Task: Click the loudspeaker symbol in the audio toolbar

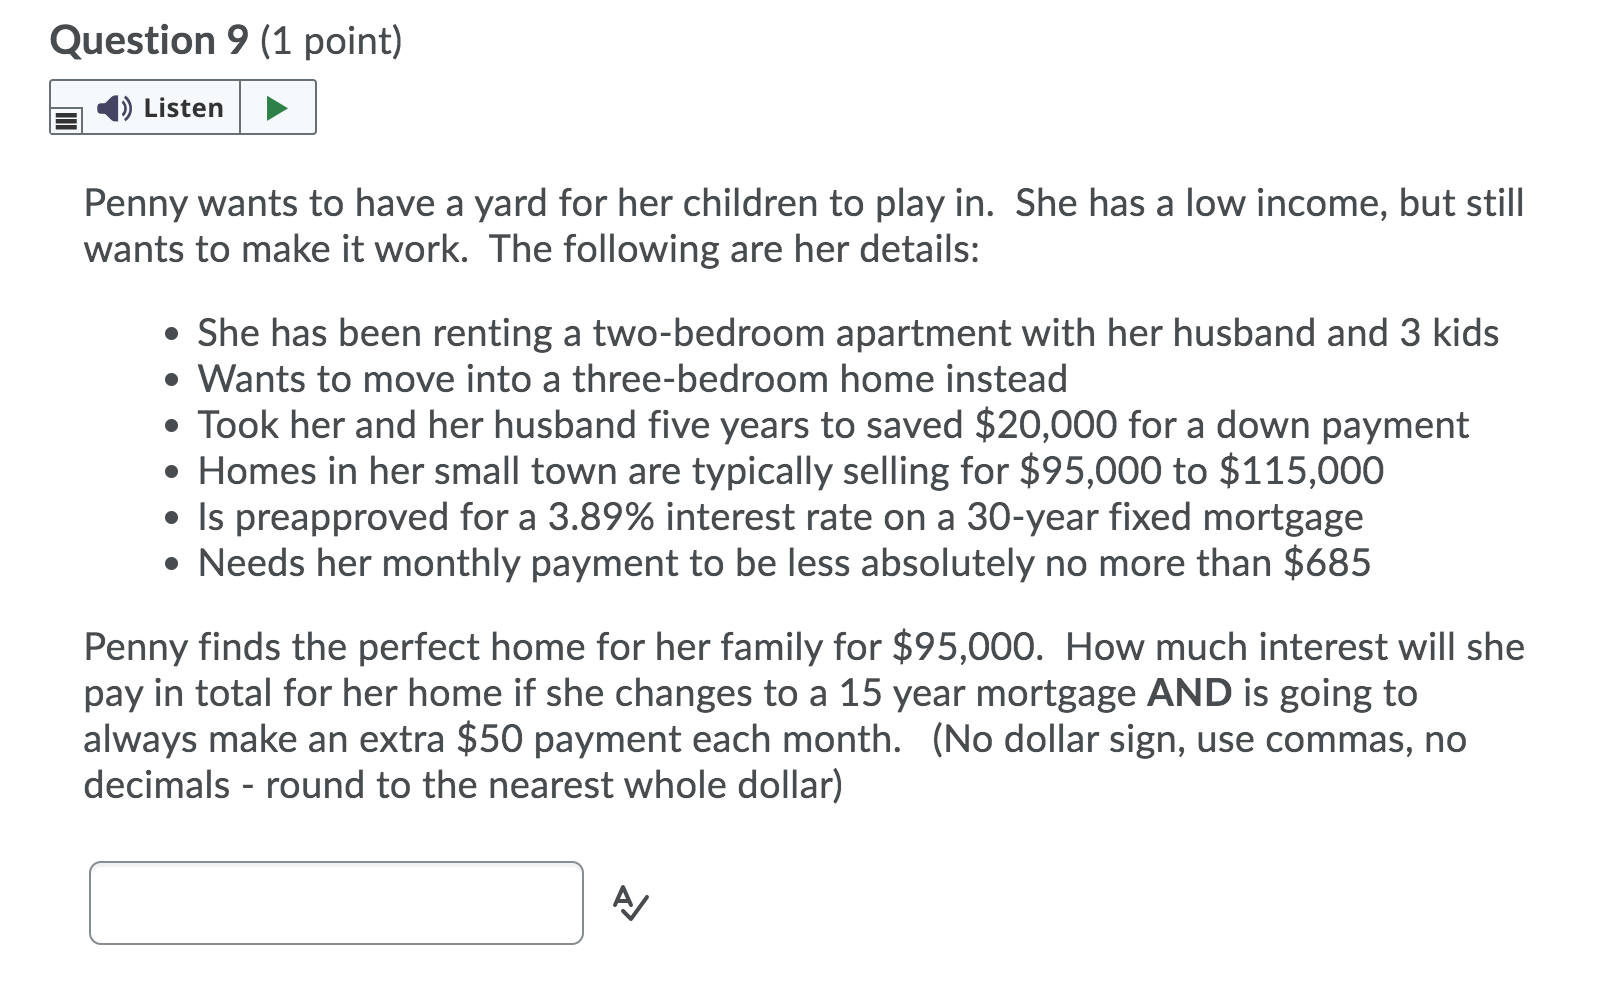Action: [x=113, y=107]
